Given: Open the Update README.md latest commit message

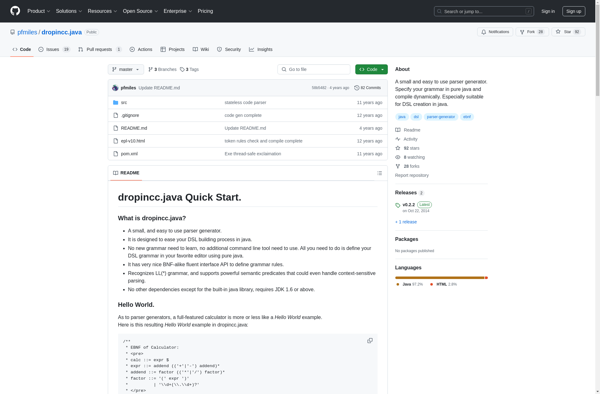Looking at the screenshot, I should click(x=159, y=88).
